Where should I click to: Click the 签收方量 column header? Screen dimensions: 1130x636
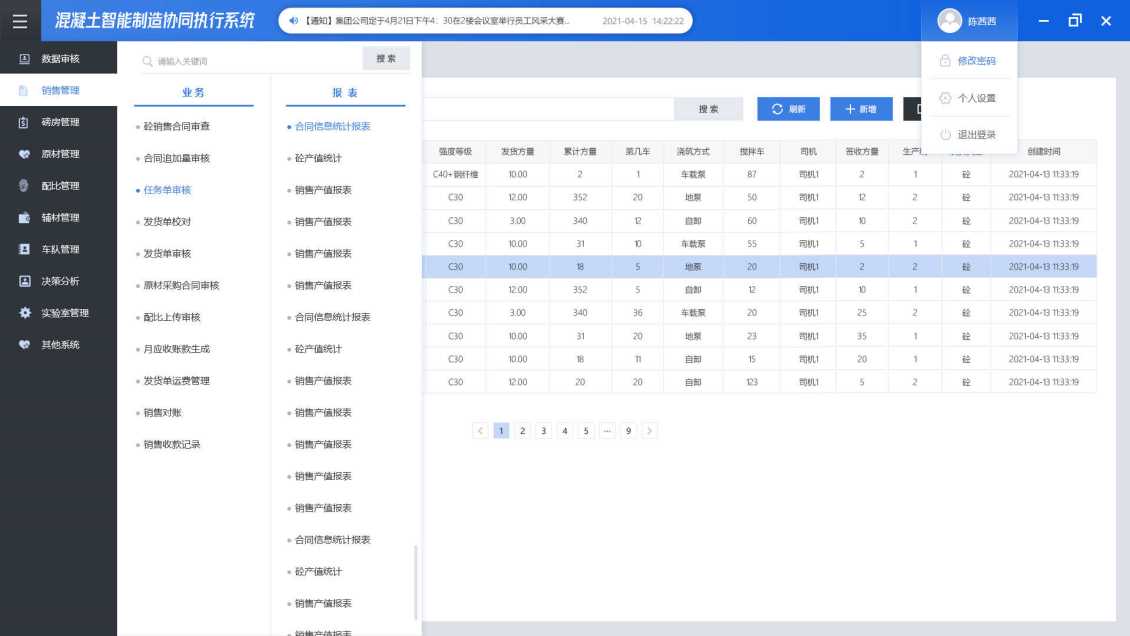click(862, 151)
